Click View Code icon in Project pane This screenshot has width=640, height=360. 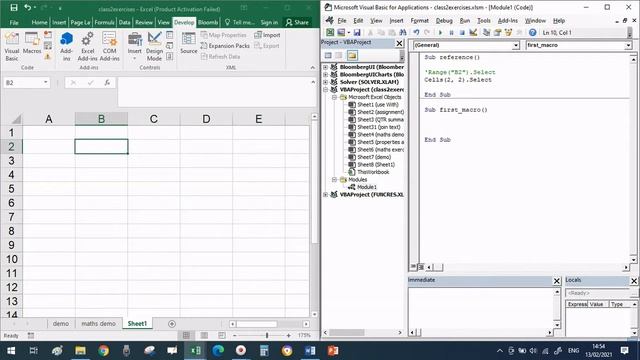coord(328,56)
